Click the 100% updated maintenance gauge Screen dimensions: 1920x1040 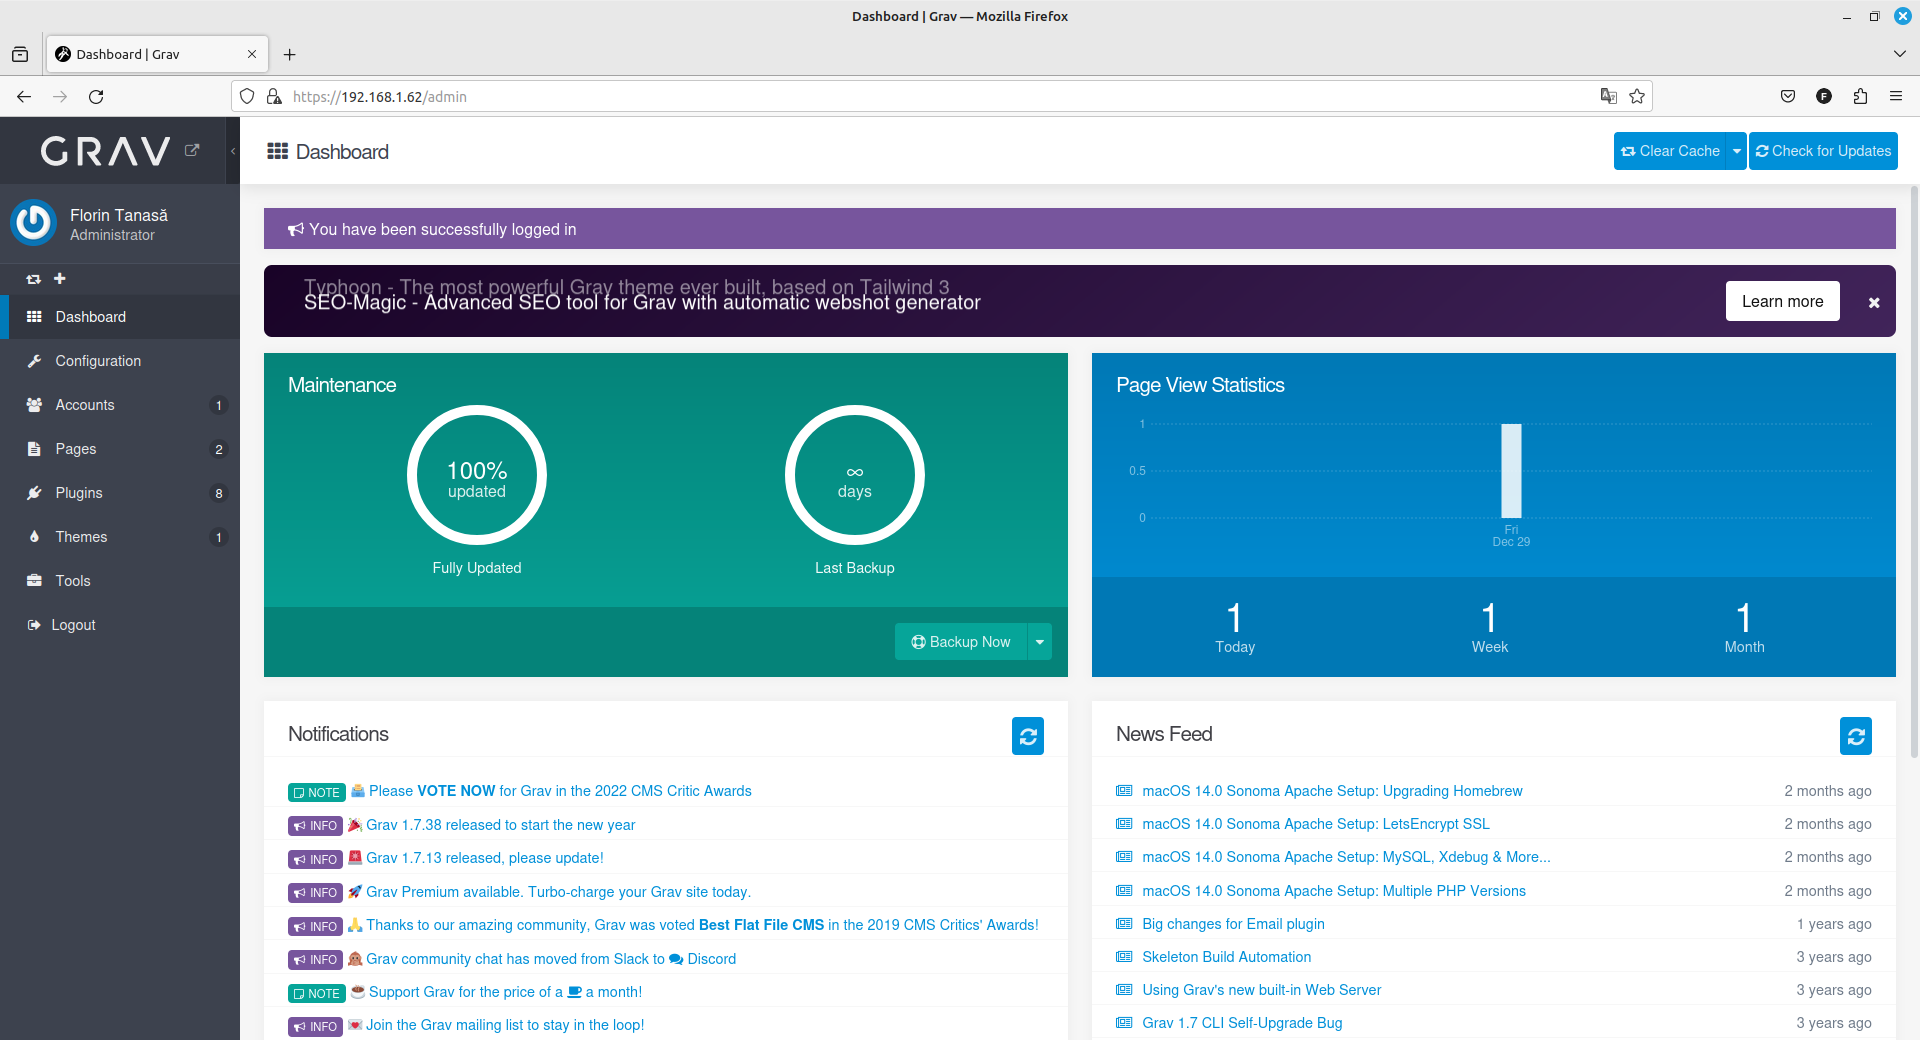click(477, 475)
